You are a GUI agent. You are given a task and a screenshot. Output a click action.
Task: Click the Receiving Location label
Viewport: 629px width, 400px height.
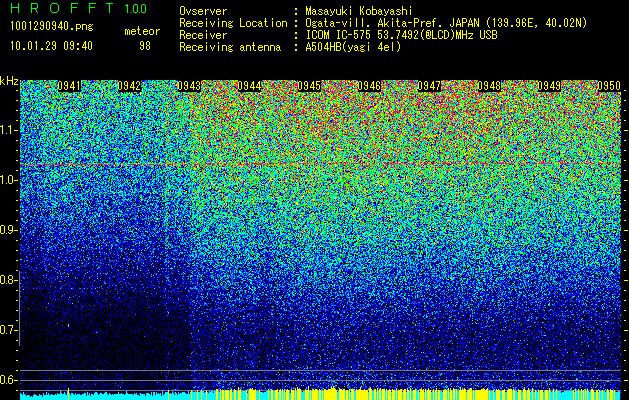tap(233, 23)
